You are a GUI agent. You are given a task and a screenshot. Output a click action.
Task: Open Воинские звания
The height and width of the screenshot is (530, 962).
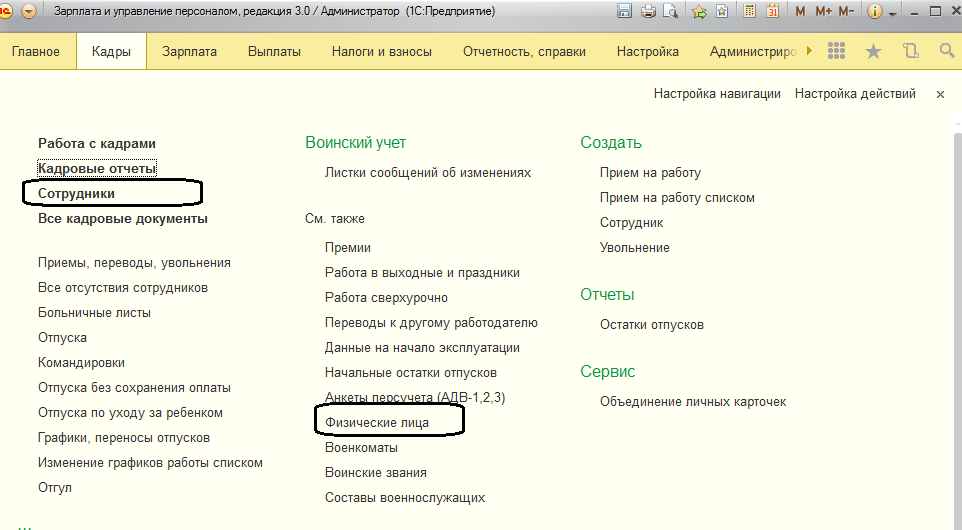[x=375, y=473]
